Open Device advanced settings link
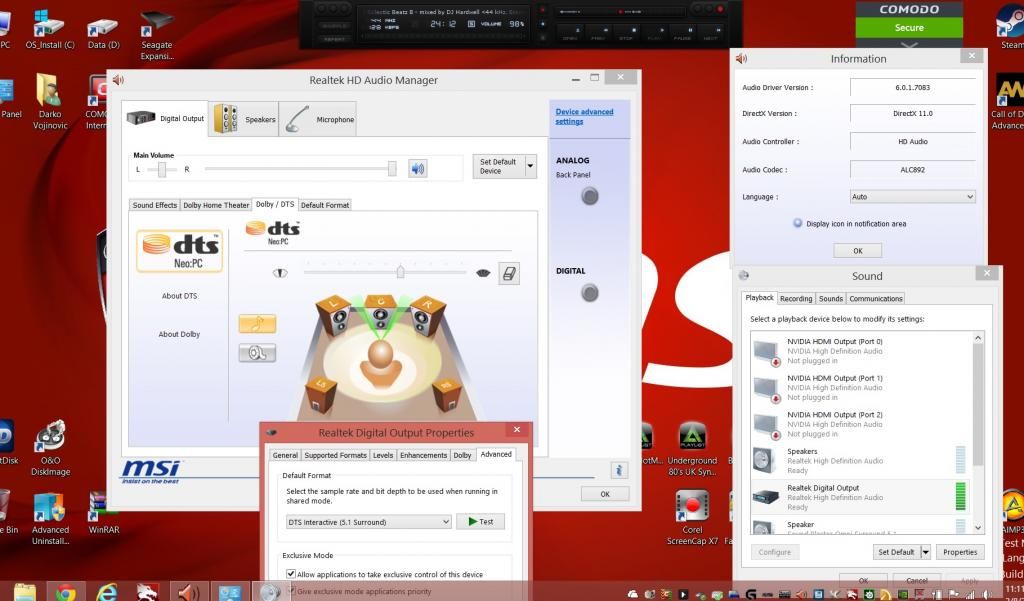 click(584, 116)
